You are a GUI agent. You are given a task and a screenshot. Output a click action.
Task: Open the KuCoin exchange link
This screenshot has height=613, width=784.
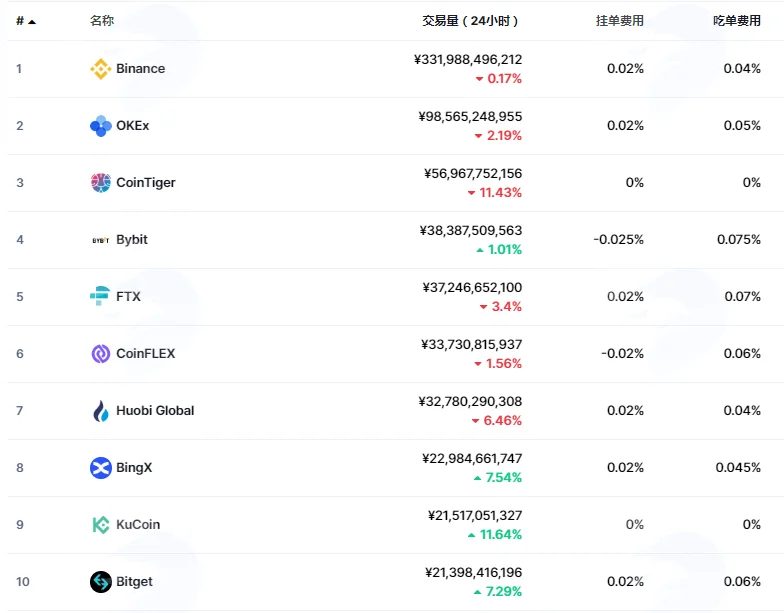[x=138, y=524]
